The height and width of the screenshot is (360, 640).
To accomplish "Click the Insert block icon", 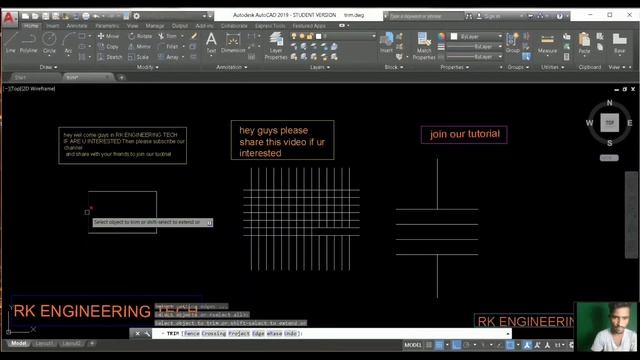I will [386, 43].
